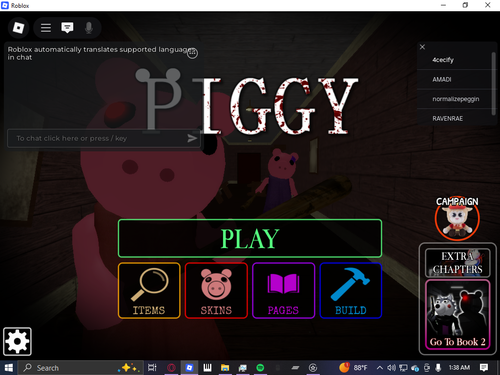Toggle the chat window icon

click(67, 28)
